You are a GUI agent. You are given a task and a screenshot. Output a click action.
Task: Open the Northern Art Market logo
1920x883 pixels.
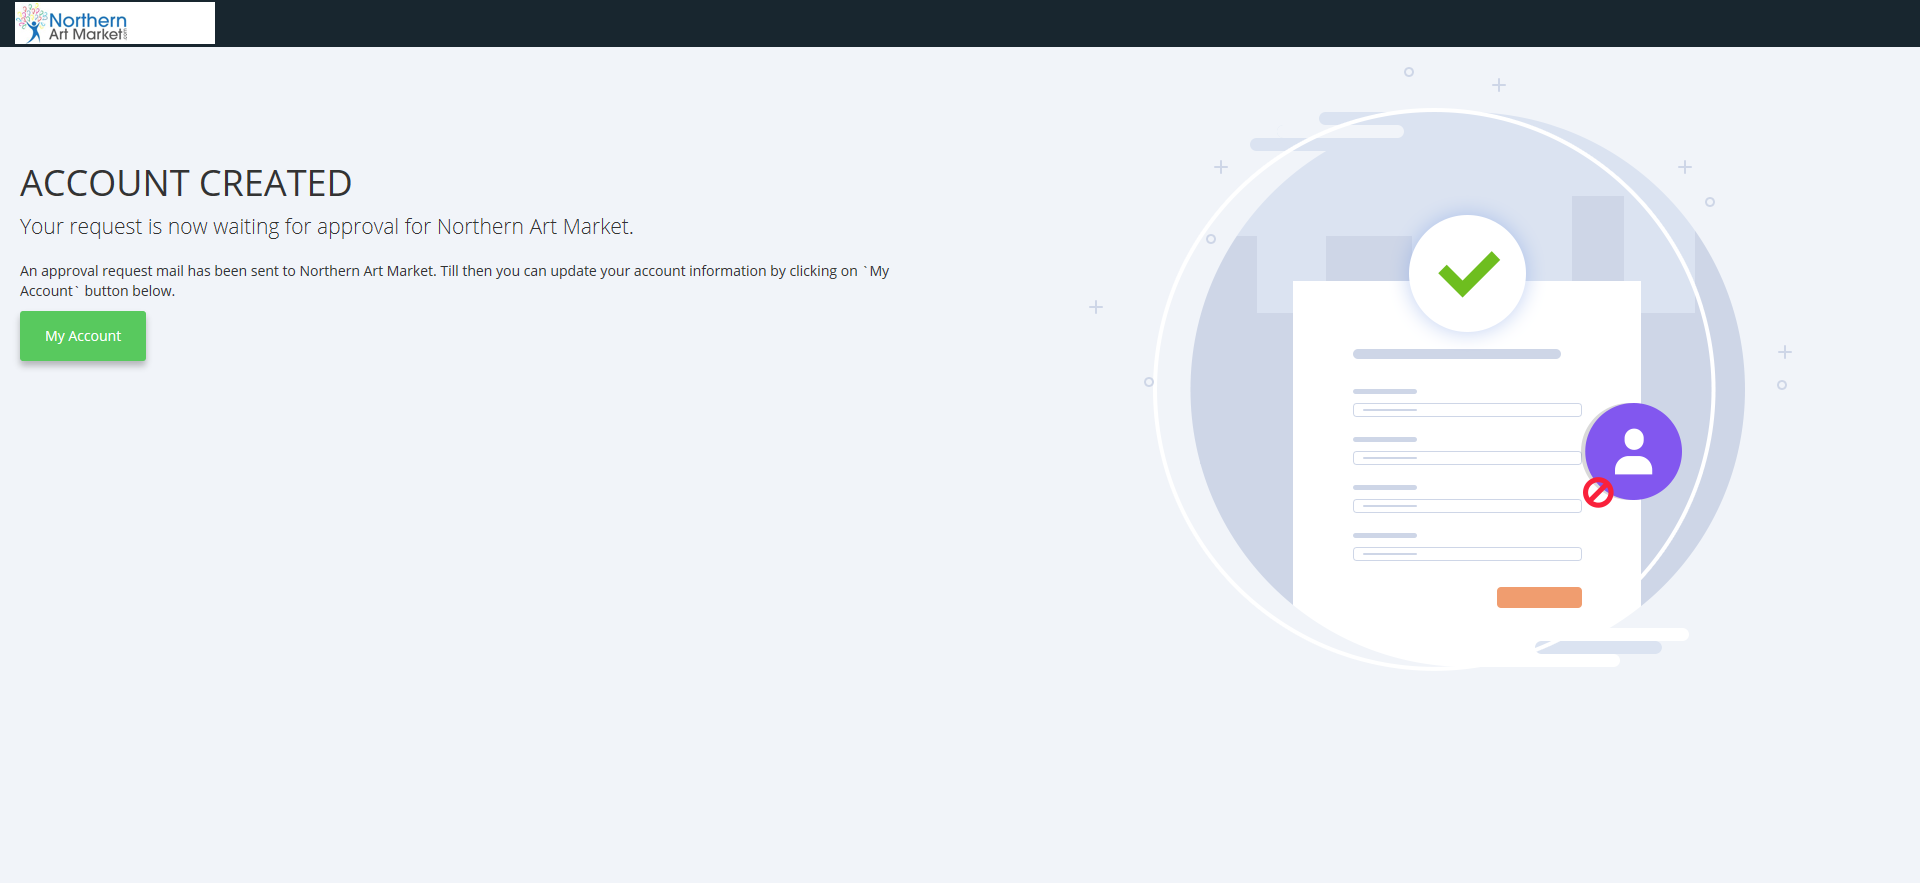coord(115,23)
